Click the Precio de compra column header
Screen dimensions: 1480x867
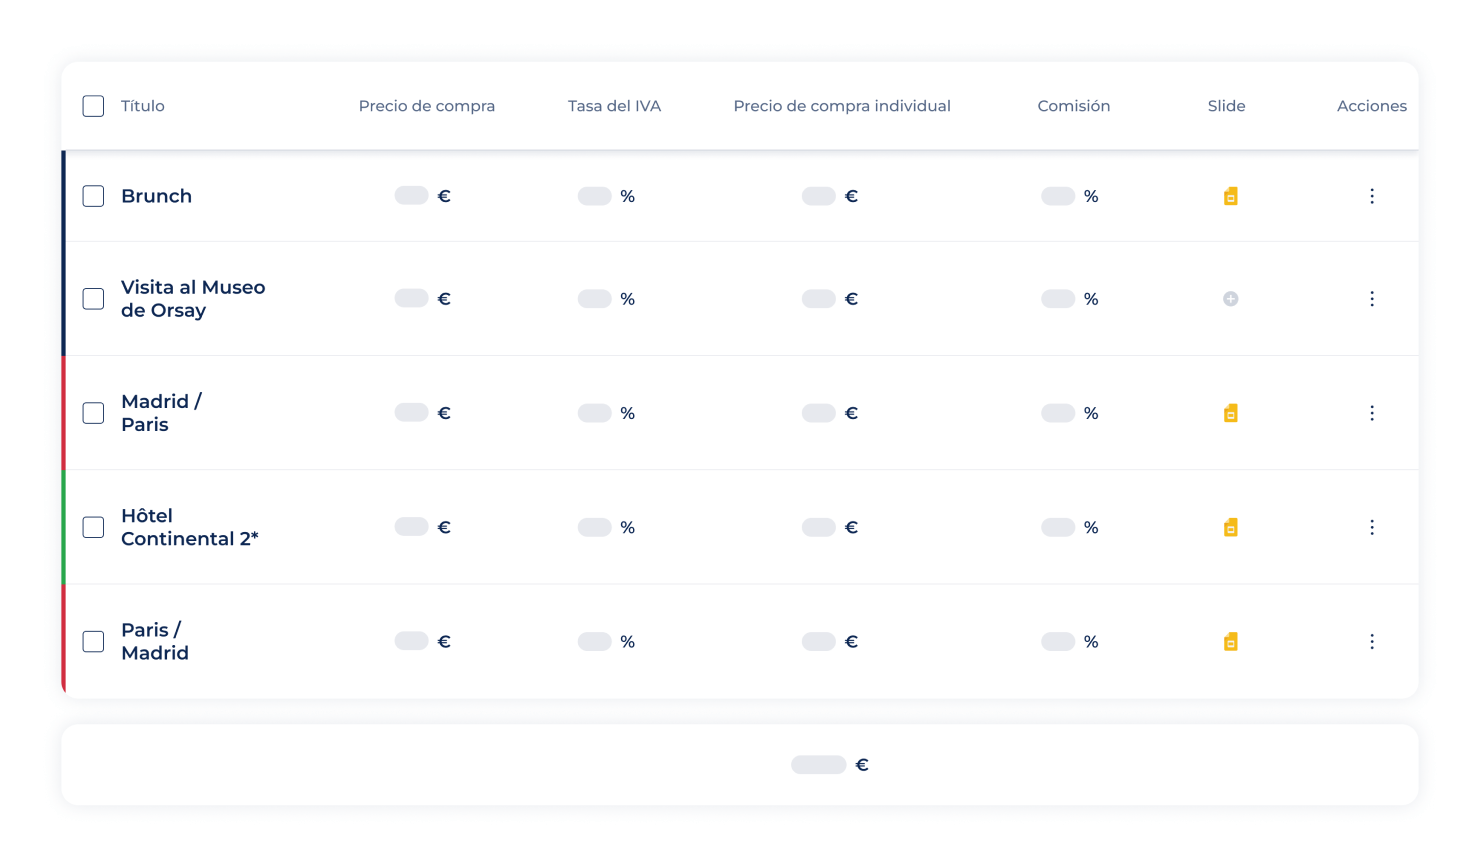(427, 106)
